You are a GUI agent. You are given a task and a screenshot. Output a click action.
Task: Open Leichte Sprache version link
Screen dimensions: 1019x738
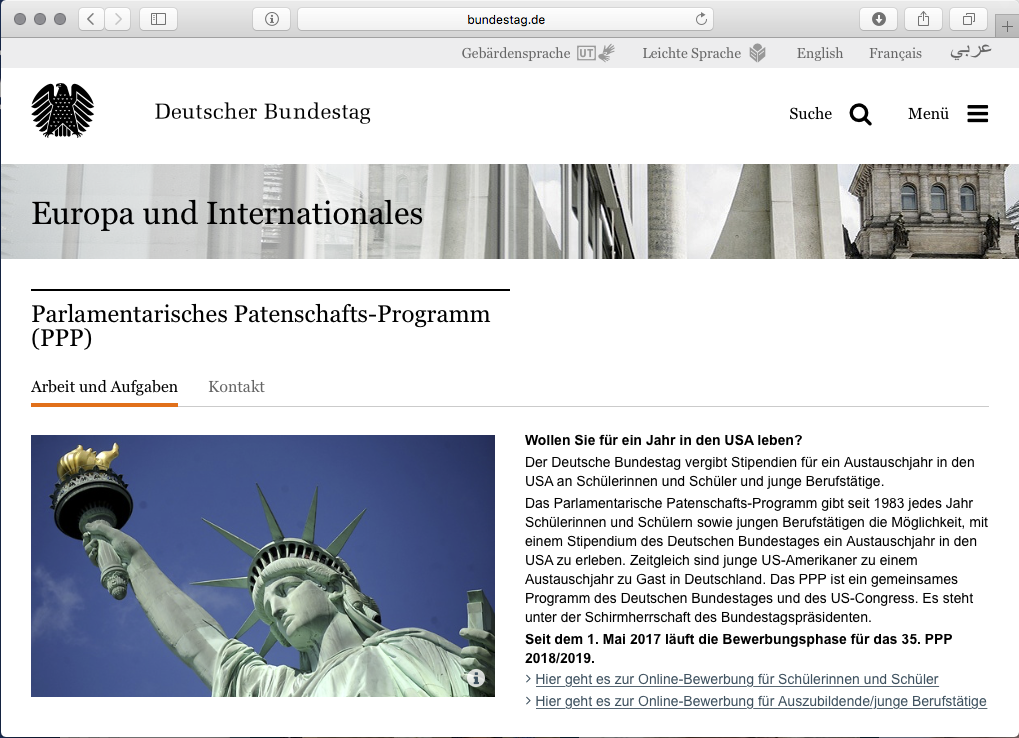pos(691,53)
